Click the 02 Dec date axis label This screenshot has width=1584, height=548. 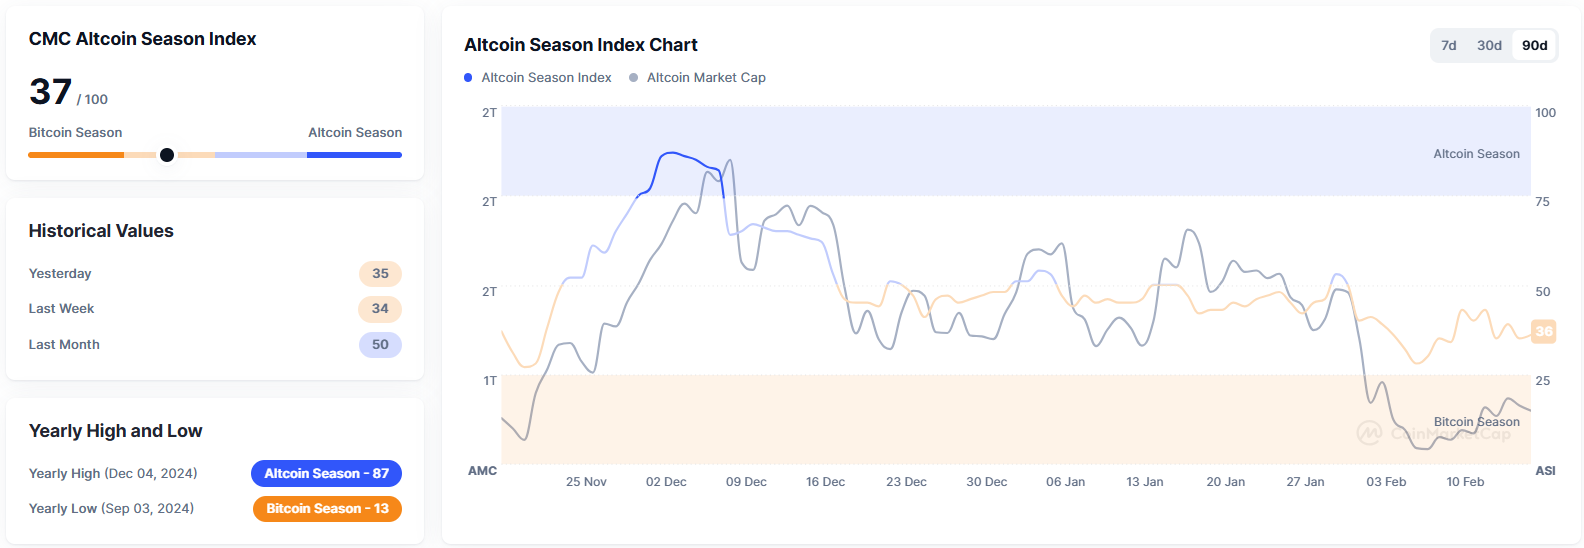(x=666, y=482)
